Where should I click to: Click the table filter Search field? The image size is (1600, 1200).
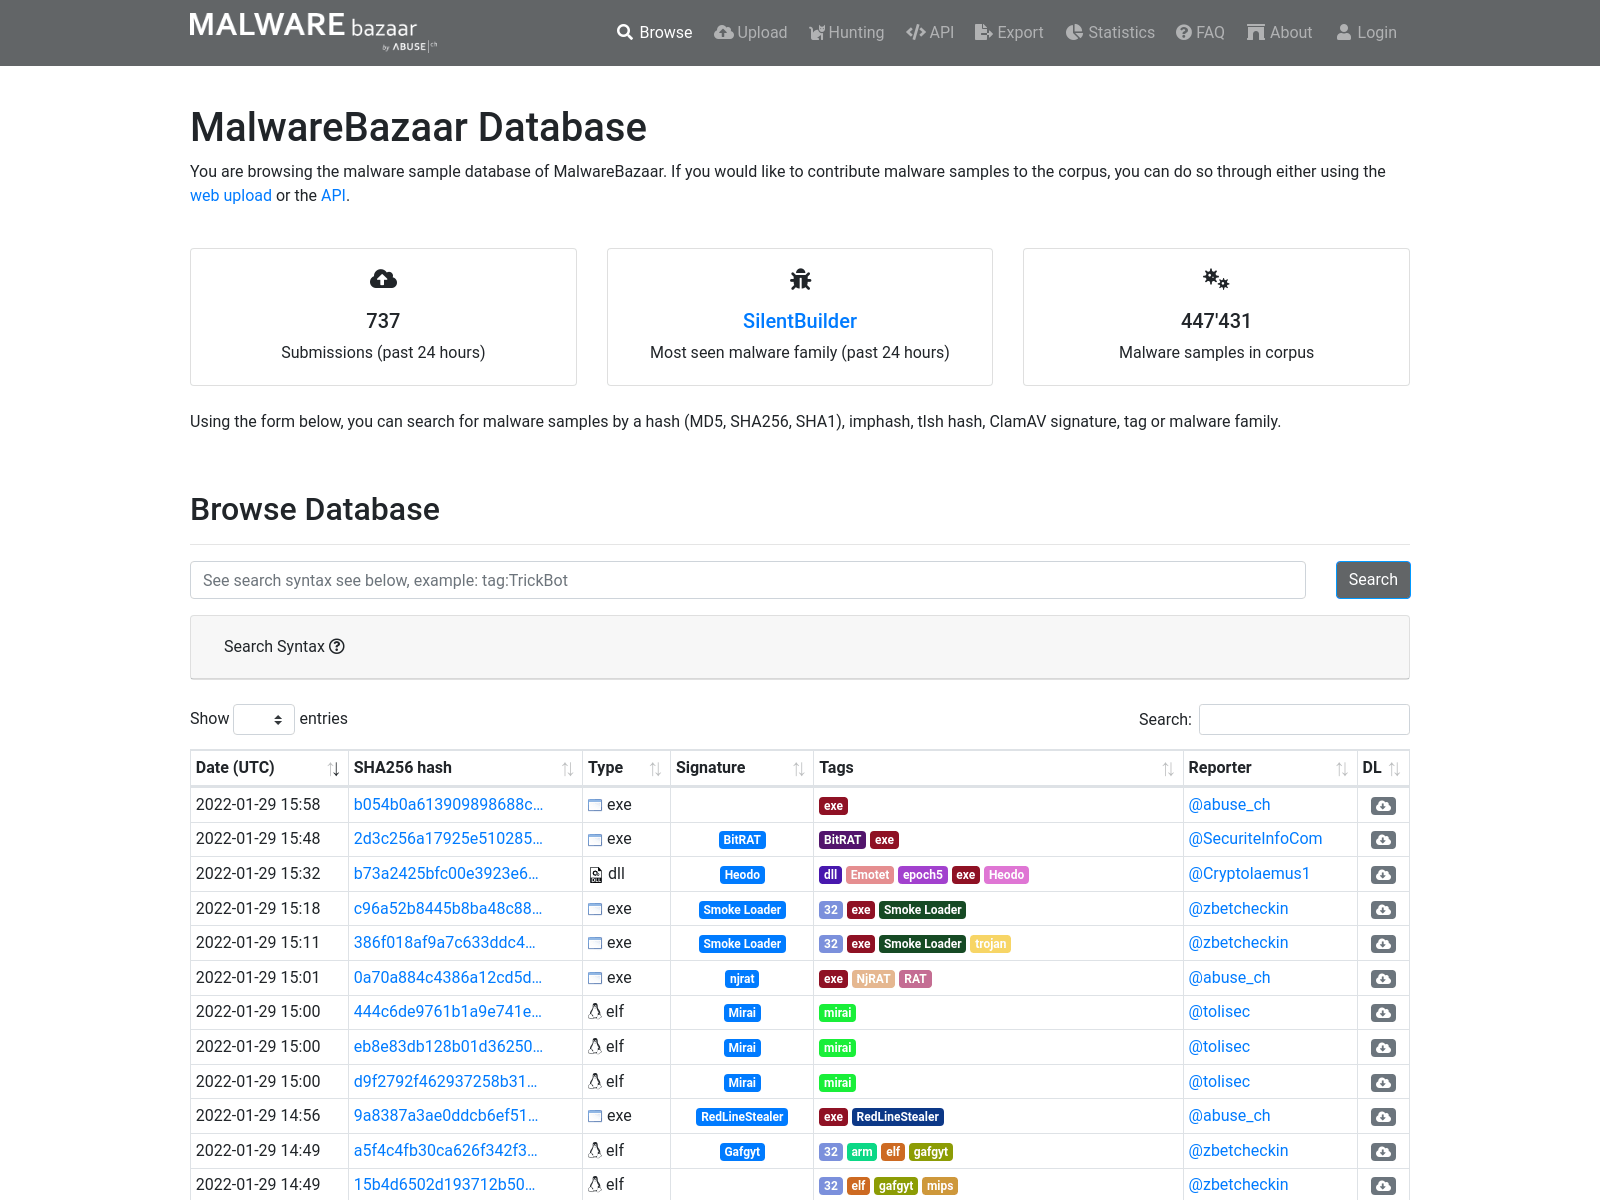pyautogui.click(x=1304, y=719)
